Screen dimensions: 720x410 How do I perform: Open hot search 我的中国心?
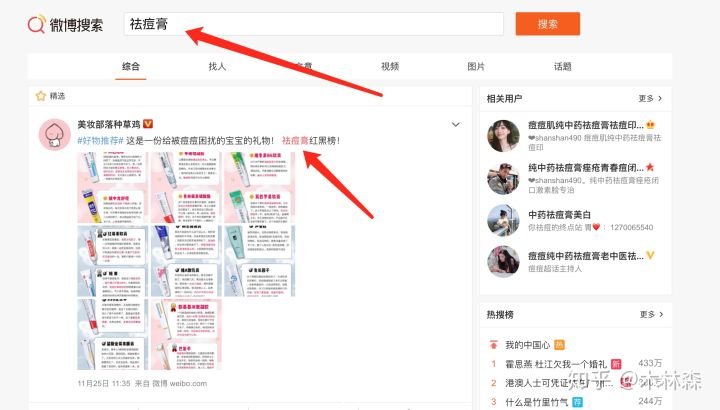528,345
